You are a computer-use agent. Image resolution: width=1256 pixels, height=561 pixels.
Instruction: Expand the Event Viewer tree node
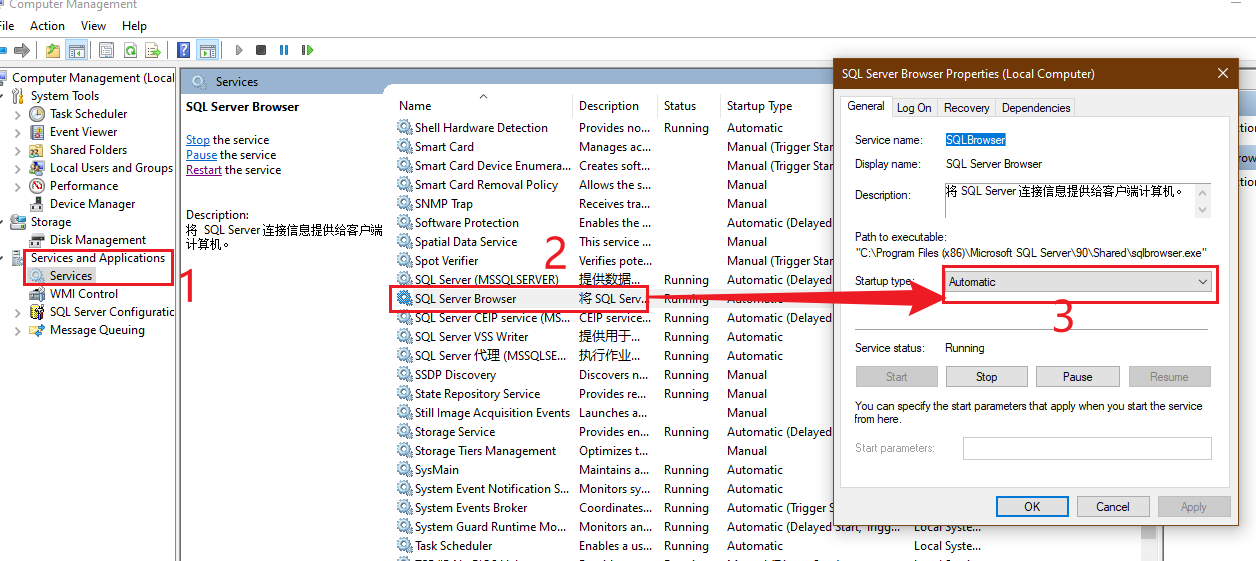tap(18, 132)
